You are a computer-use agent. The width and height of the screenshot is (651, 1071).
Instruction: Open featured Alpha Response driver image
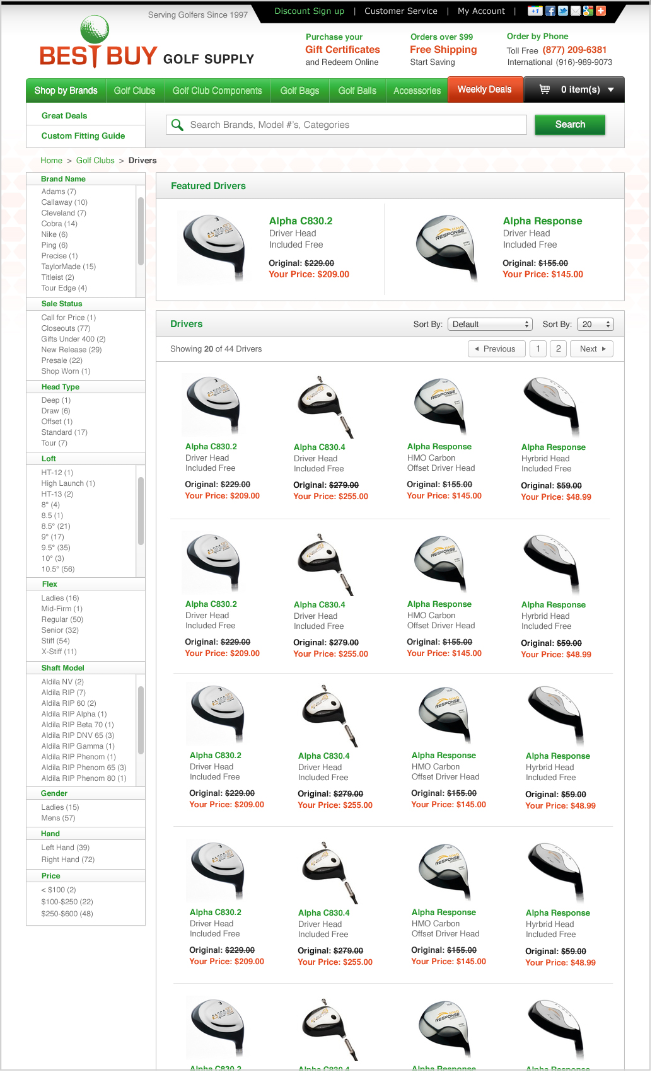pyautogui.click(x=447, y=248)
